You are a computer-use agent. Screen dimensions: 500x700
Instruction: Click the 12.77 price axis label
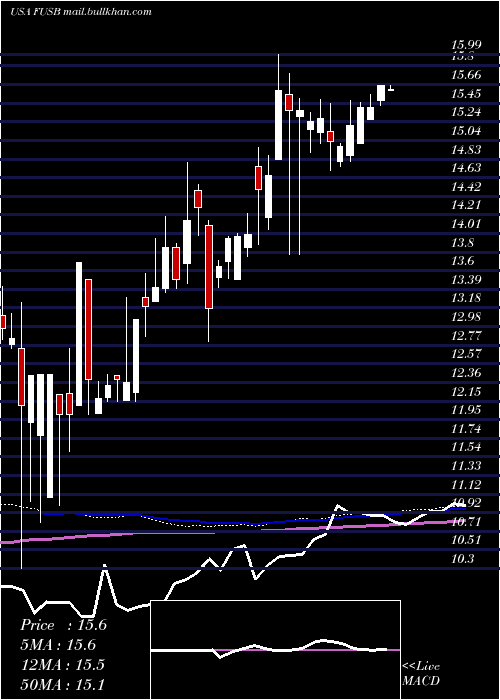tap(466, 336)
